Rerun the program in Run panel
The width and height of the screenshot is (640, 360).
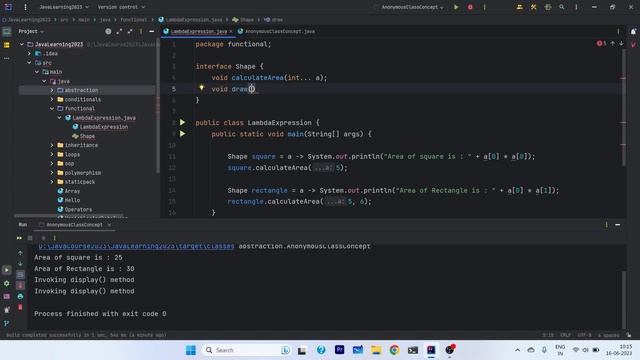(19, 238)
